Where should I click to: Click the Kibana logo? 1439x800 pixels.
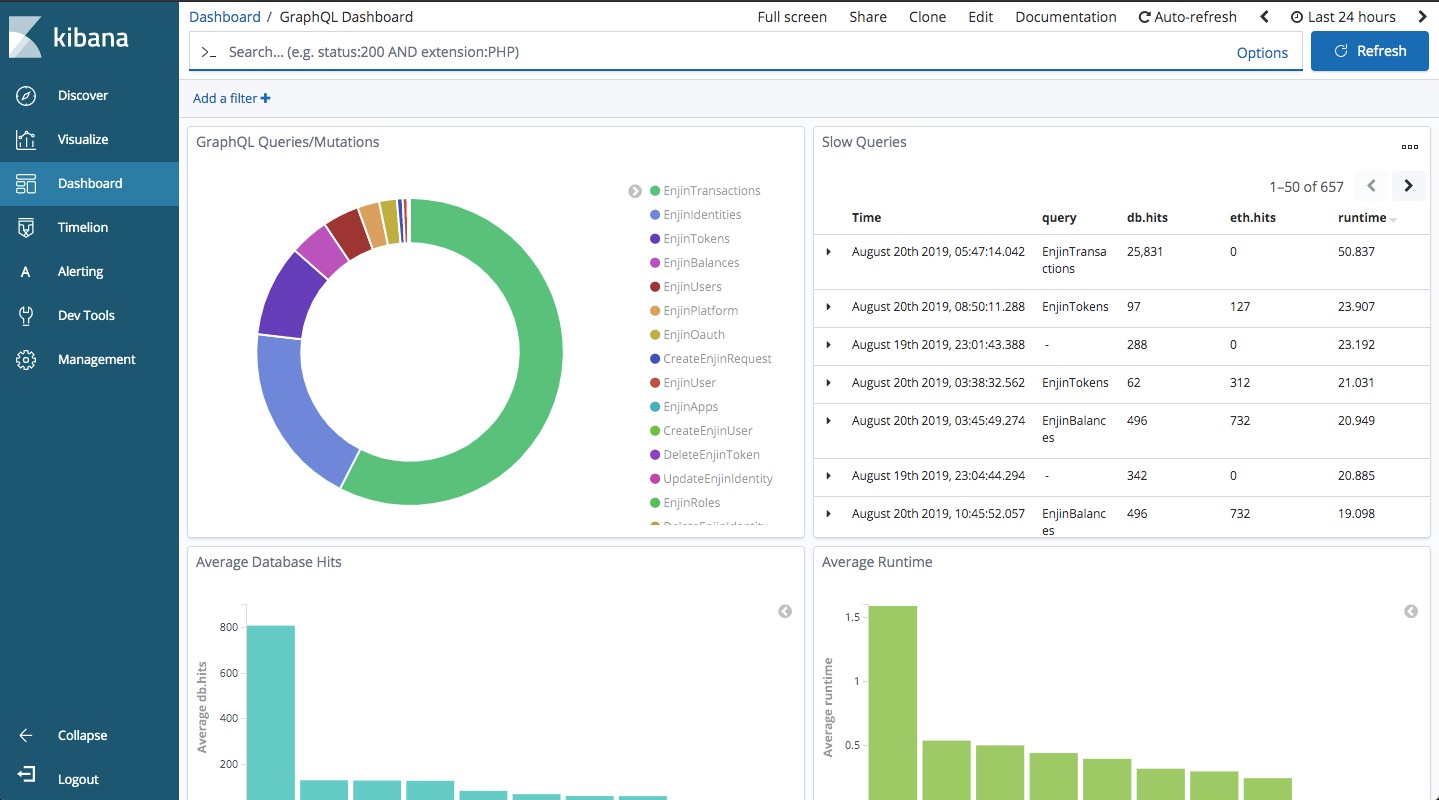tap(68, 37)
